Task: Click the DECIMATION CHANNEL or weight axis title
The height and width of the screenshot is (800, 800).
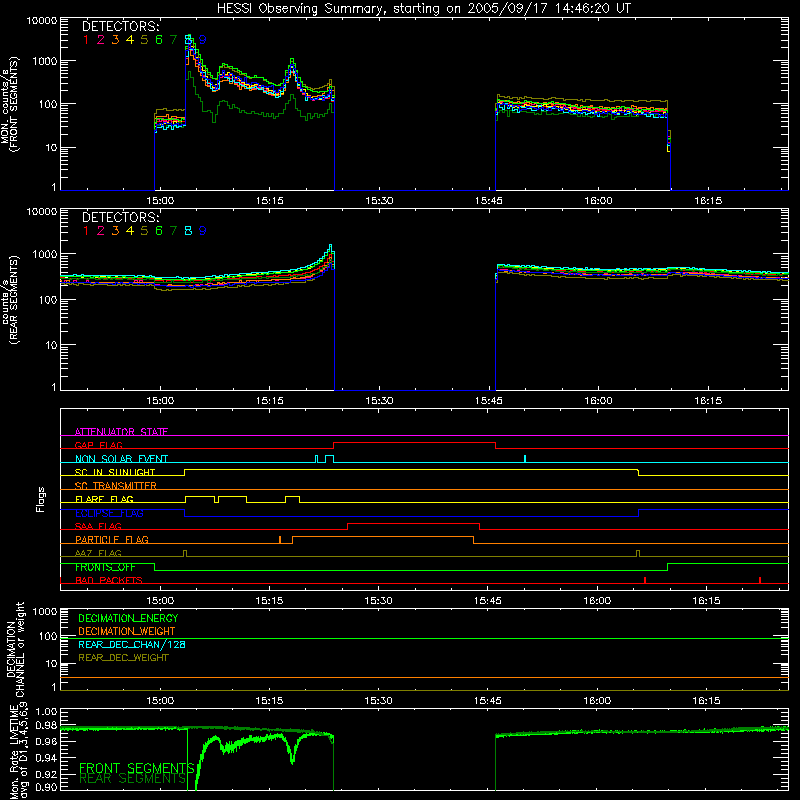Action: (15, 649)
